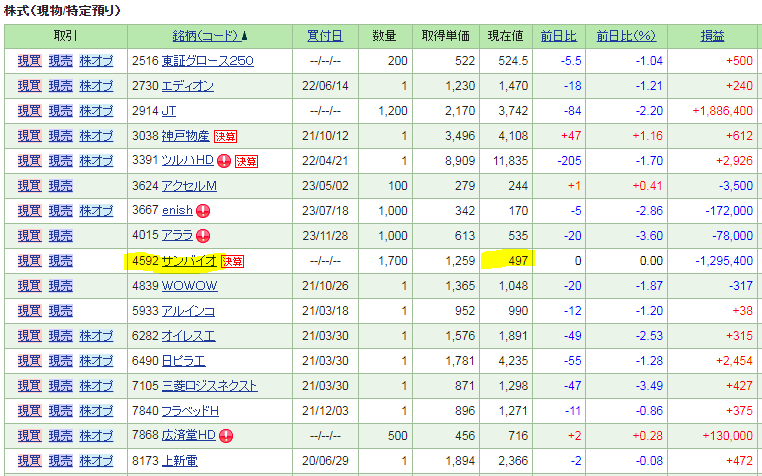Open 神戸物産 stock details
The image size is (762, 476).
click(x=186, y=136)
